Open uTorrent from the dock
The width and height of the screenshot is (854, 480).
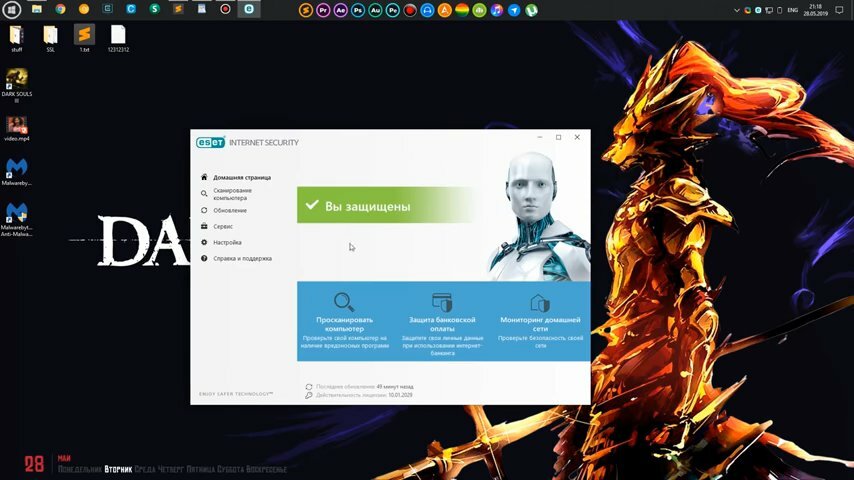(x=532, y=10)
